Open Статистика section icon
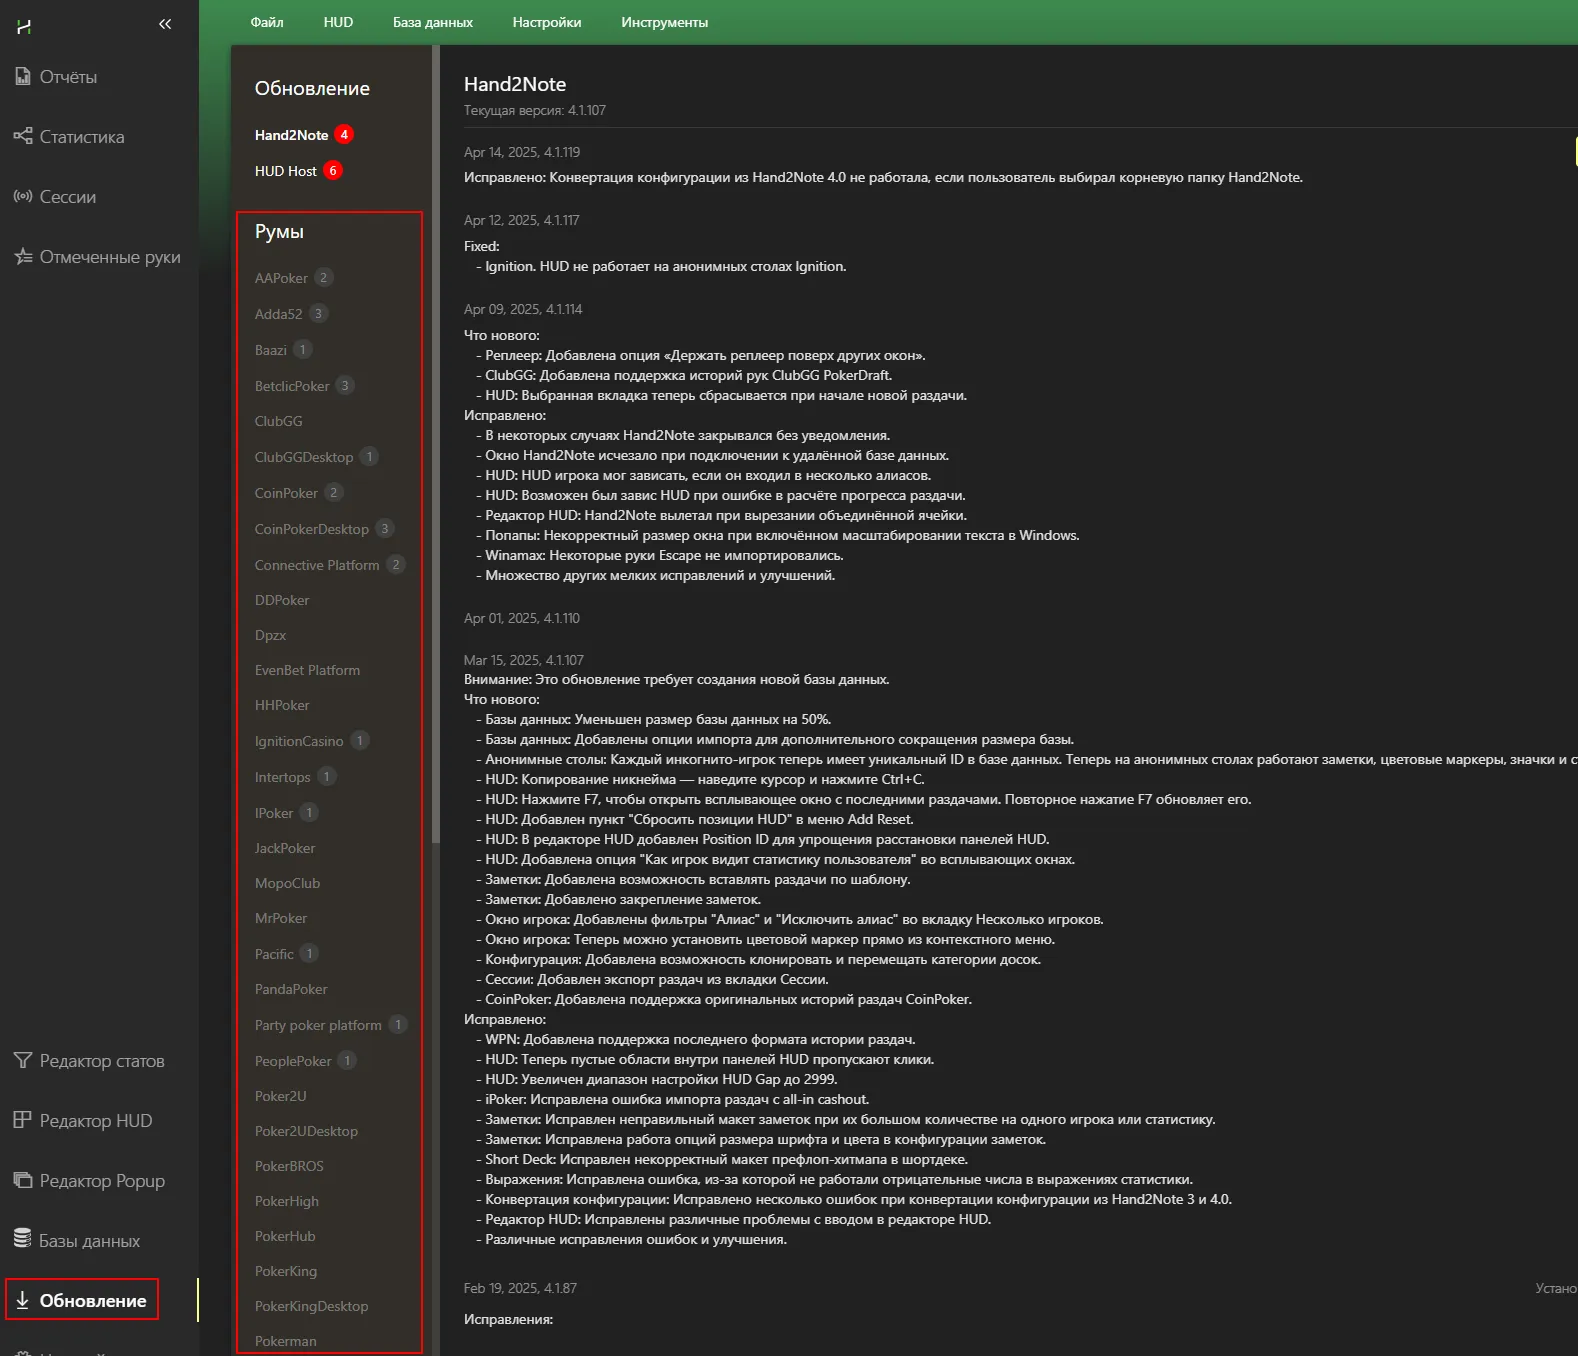Screen dimensions: 1578x1356 [x=23, y=136]
